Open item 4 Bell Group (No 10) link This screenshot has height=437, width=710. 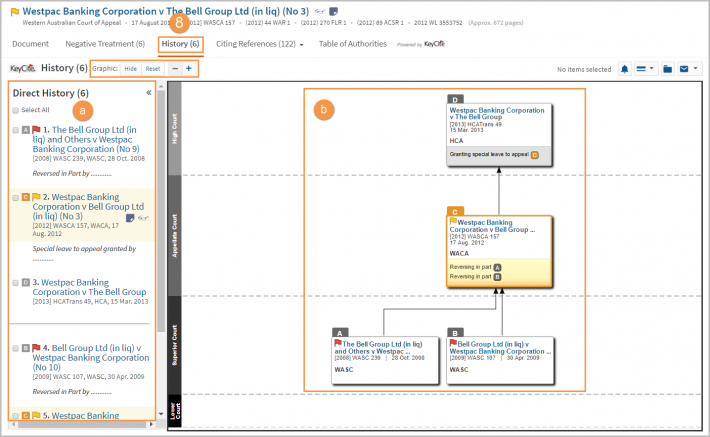tap(91, 357)
